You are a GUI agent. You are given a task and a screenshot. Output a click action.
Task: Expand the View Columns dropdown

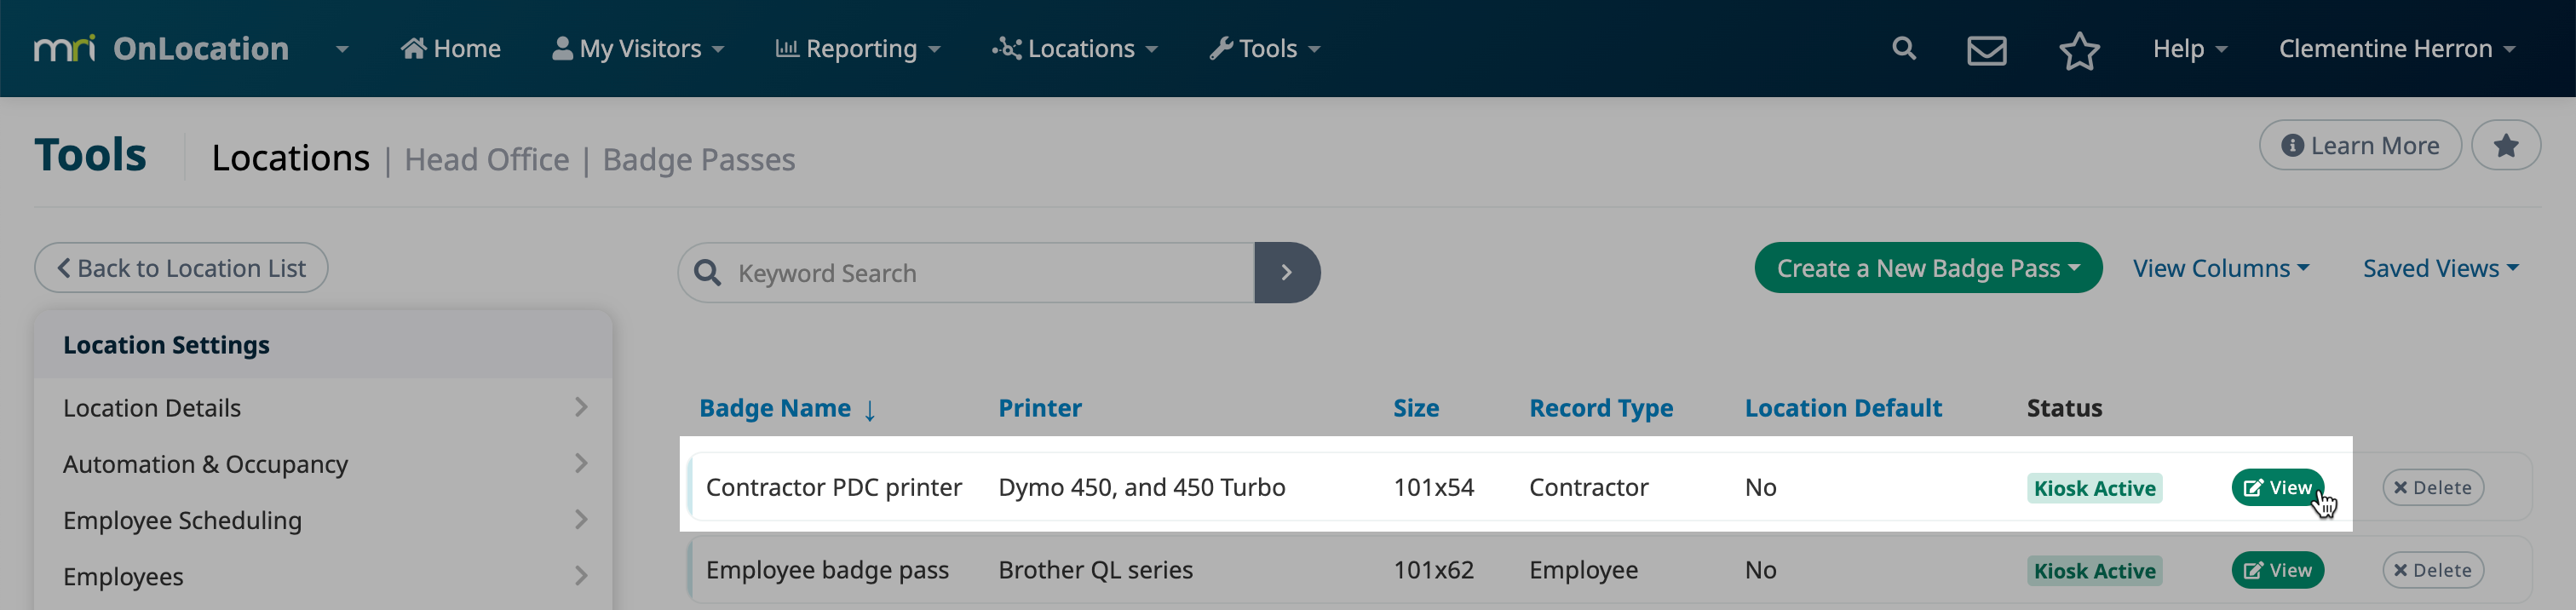pyautogui.click(x=2220, y=268)
